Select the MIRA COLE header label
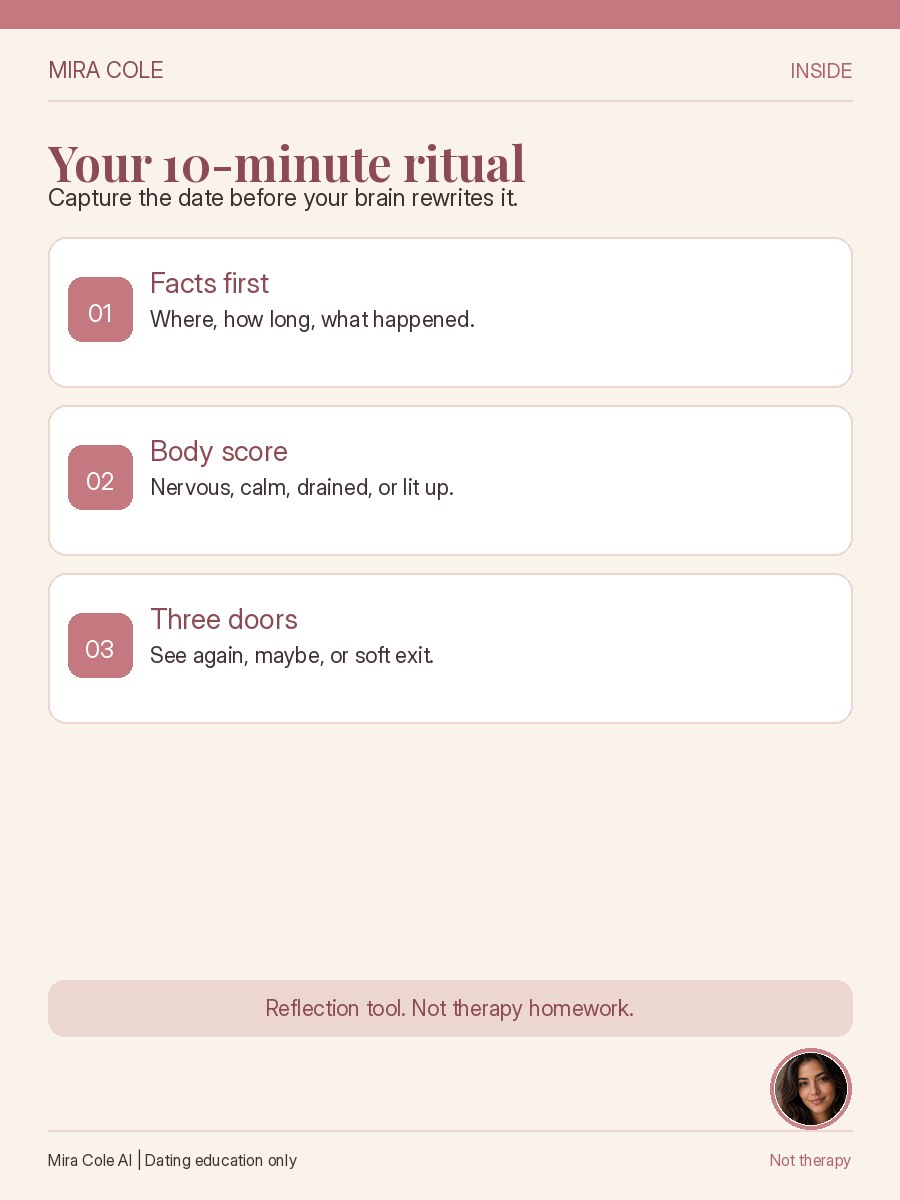The height and width of the screenshot is (1200, 900). (x=106, y=70)
